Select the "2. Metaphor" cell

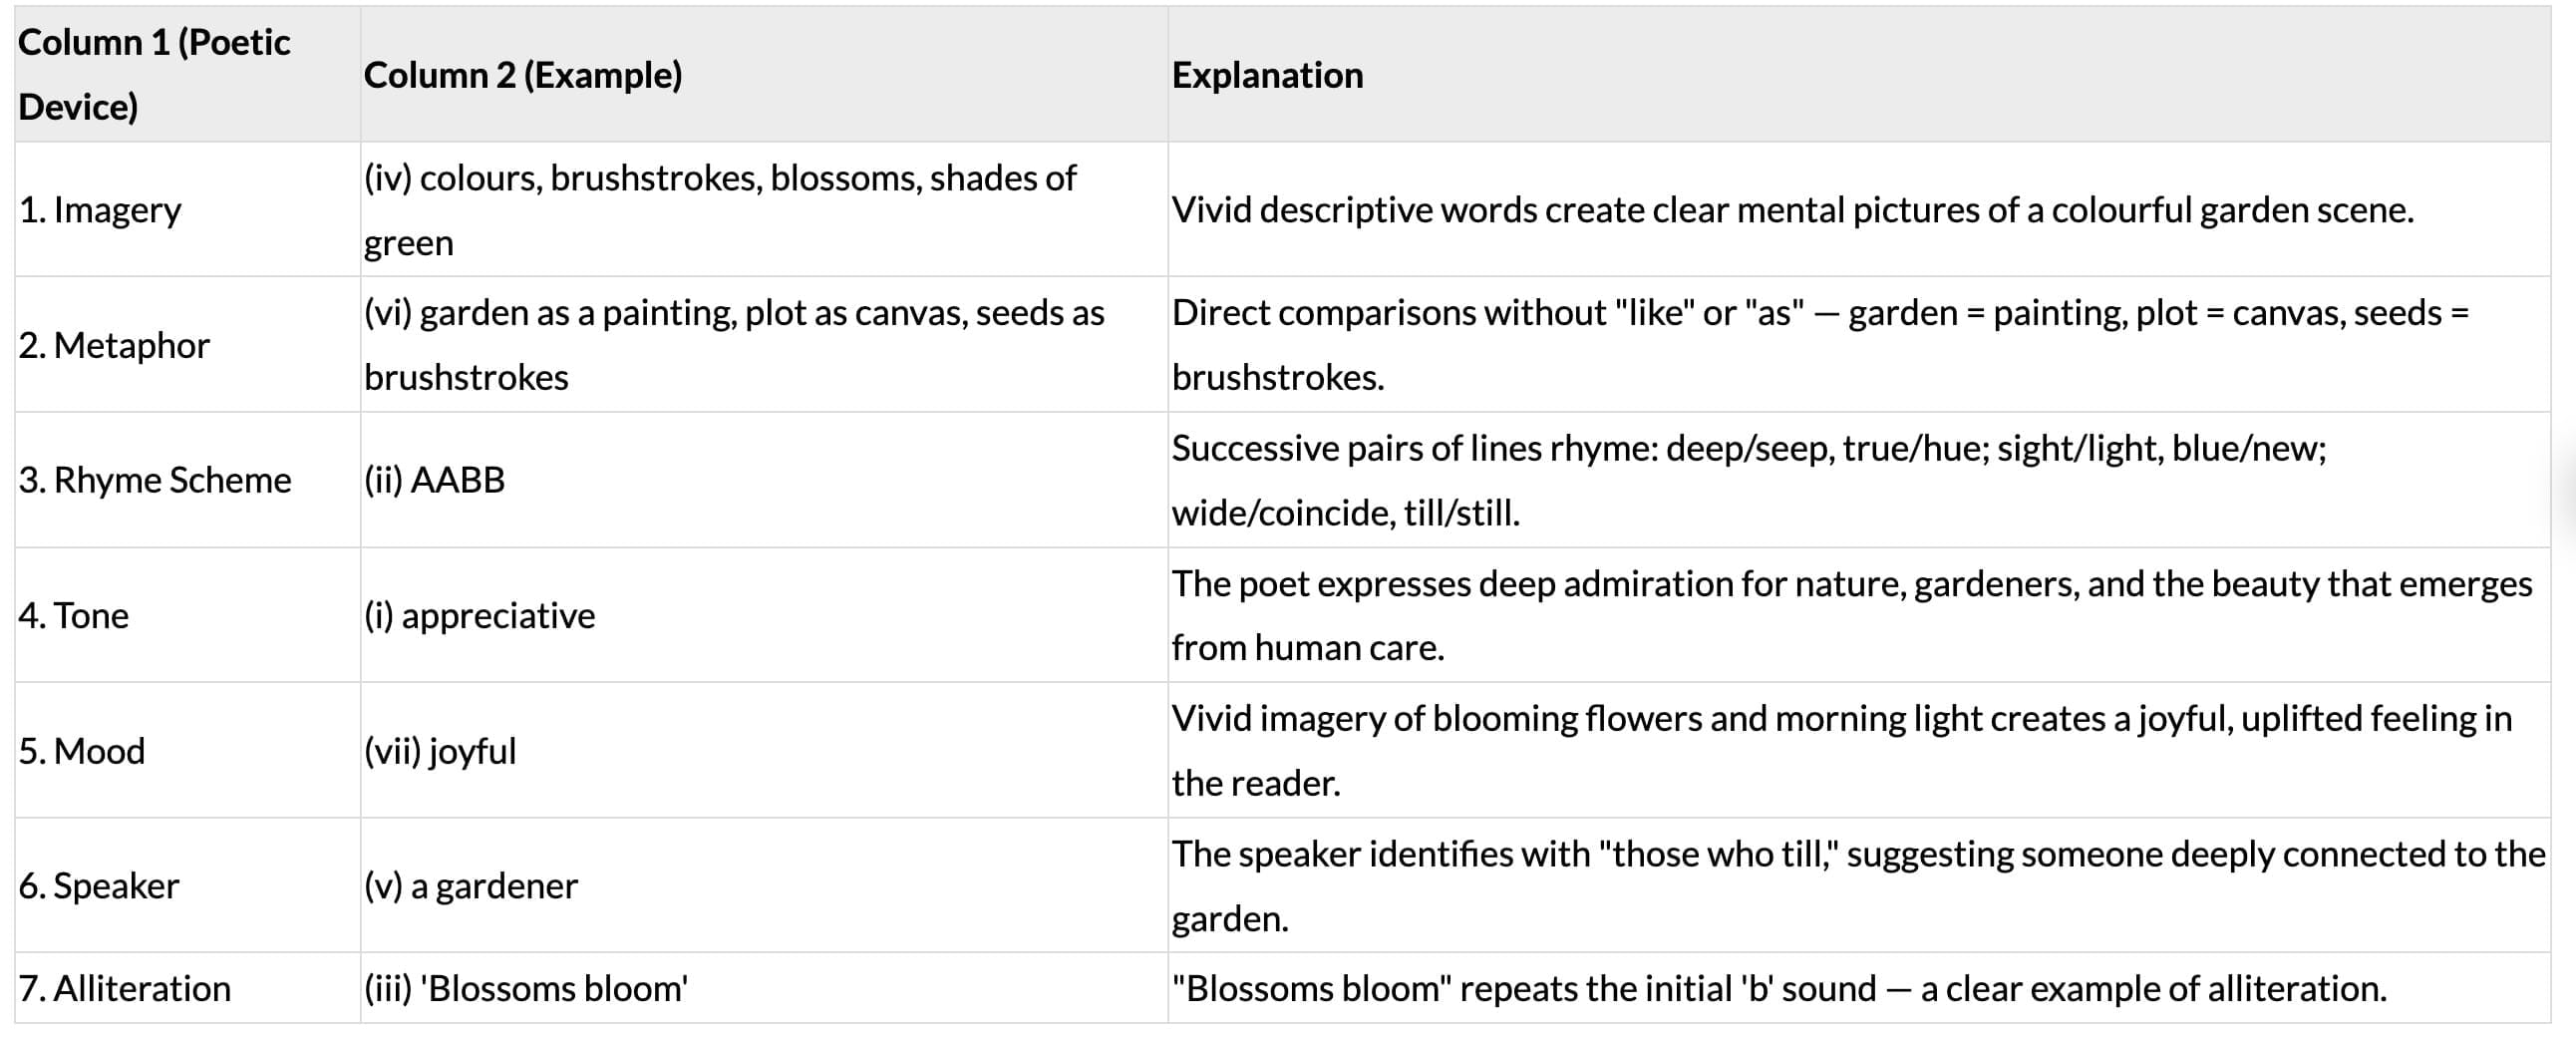(x=114, y=345)
